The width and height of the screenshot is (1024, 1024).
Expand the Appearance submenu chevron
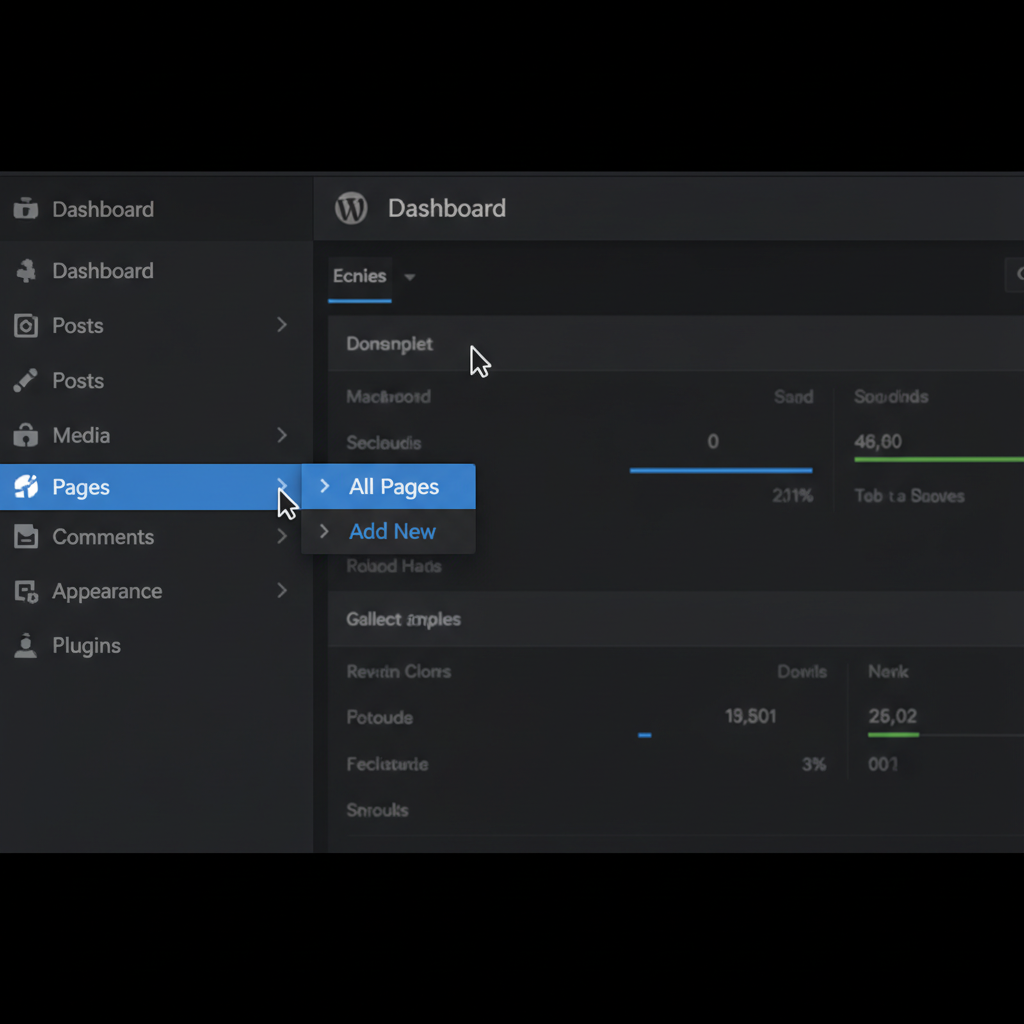coord(282,591)
